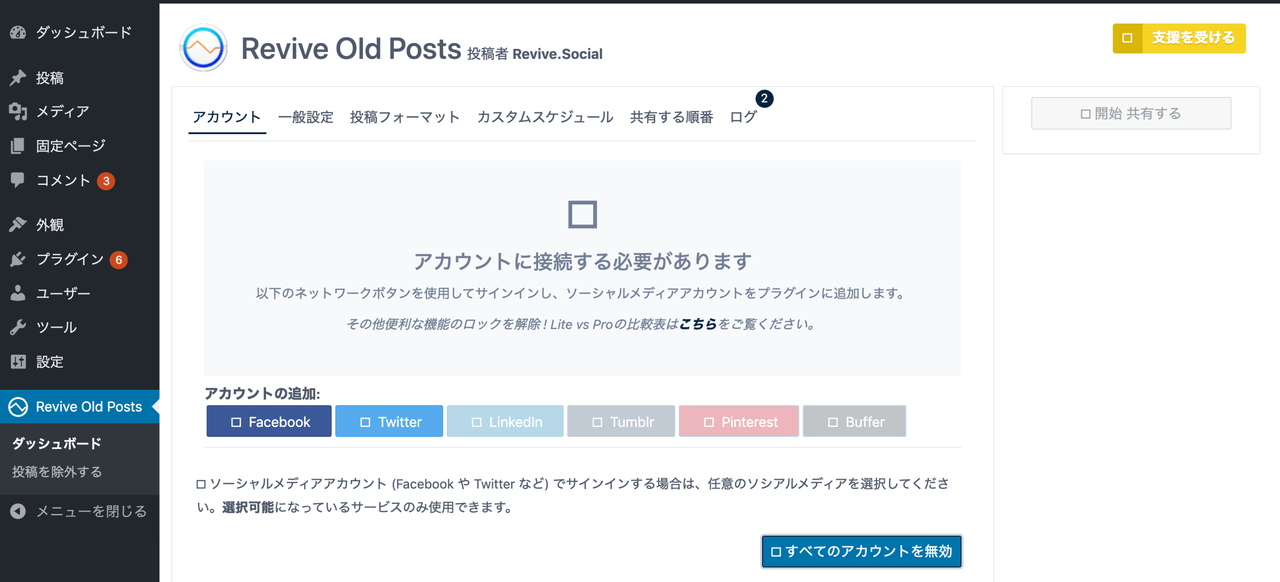This screenshot has height=582, width=1280.
Task: Collapse sidebar with メニューを閉じる
Action: click(x=80, y=511)
